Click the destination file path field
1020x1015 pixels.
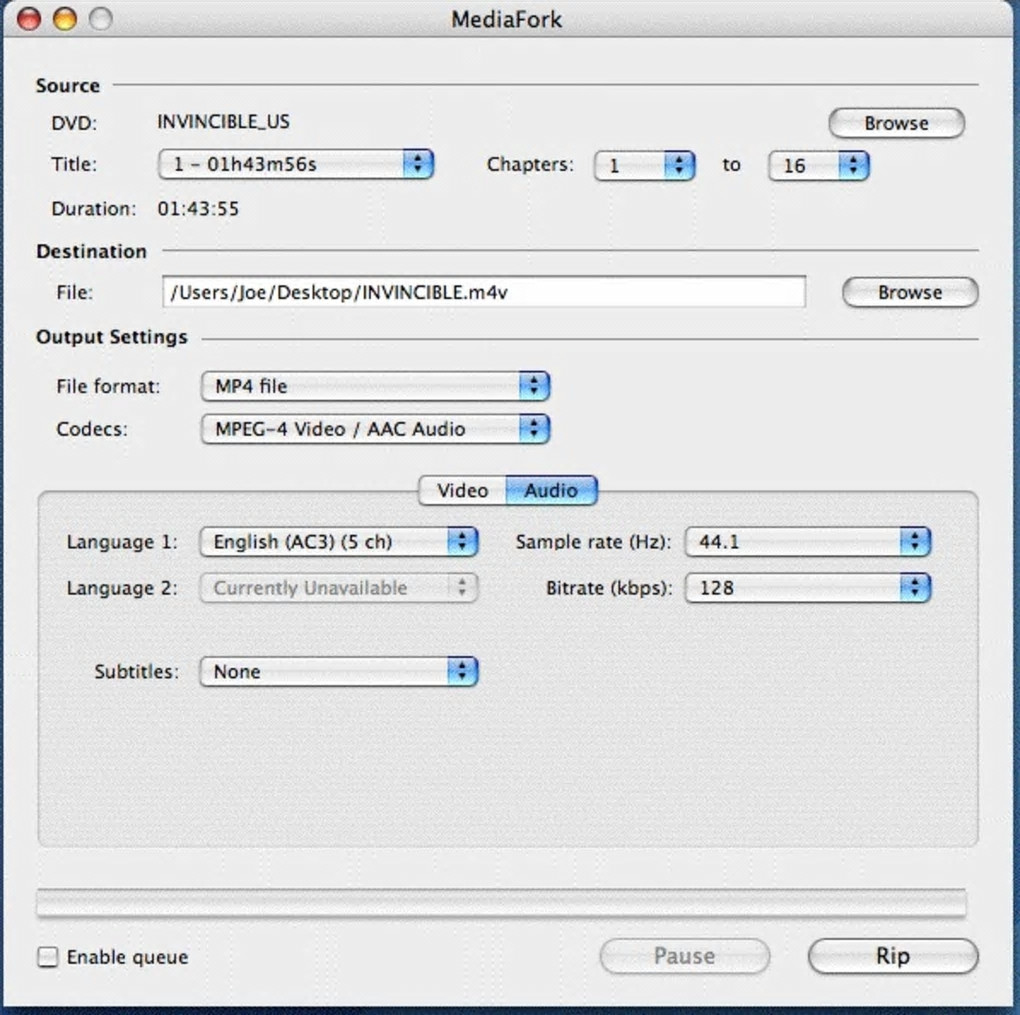(484, 291)
